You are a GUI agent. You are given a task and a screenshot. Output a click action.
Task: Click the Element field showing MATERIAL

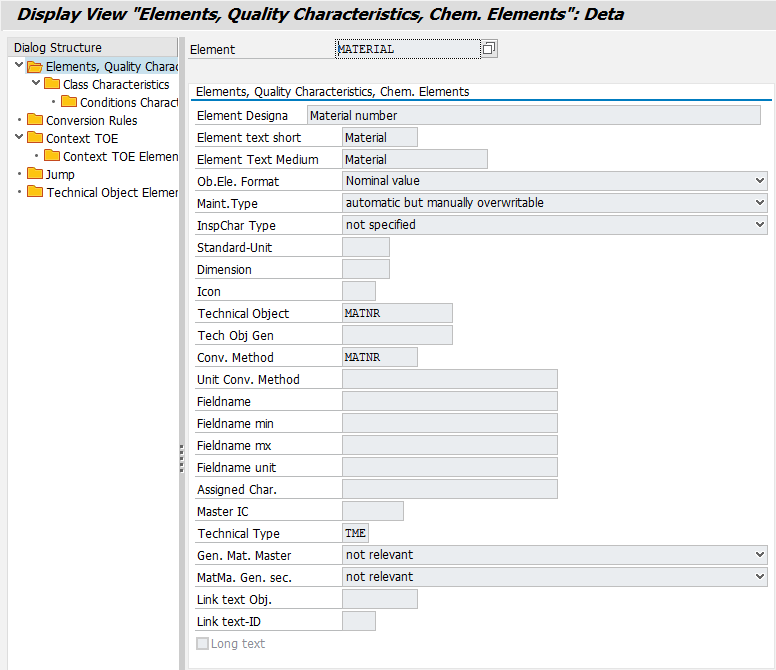(x=407, y=49)
